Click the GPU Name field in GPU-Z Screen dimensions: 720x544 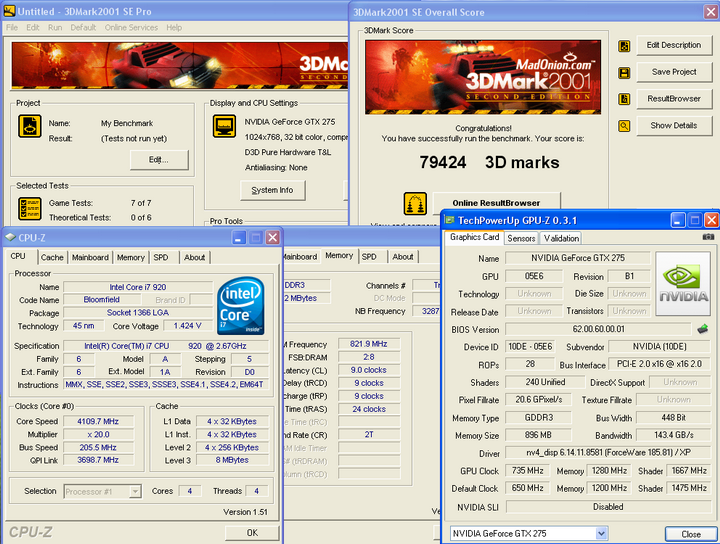coord(578,258)
